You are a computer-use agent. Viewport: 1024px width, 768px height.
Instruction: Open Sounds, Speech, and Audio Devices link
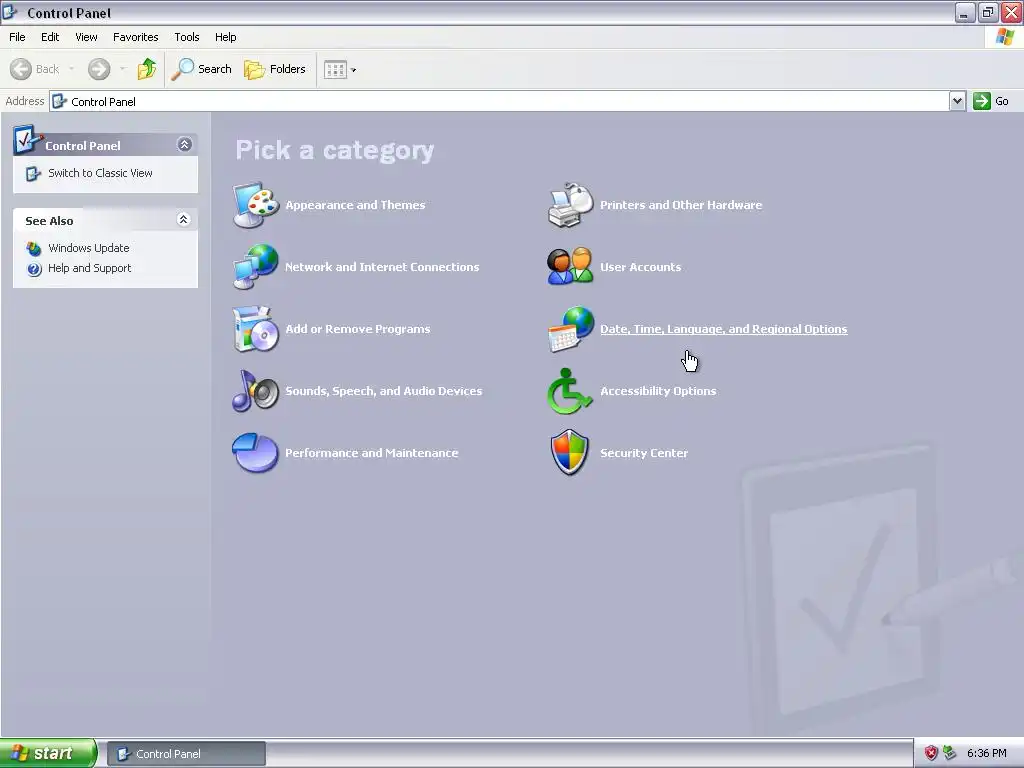click(x=383, y=391)
